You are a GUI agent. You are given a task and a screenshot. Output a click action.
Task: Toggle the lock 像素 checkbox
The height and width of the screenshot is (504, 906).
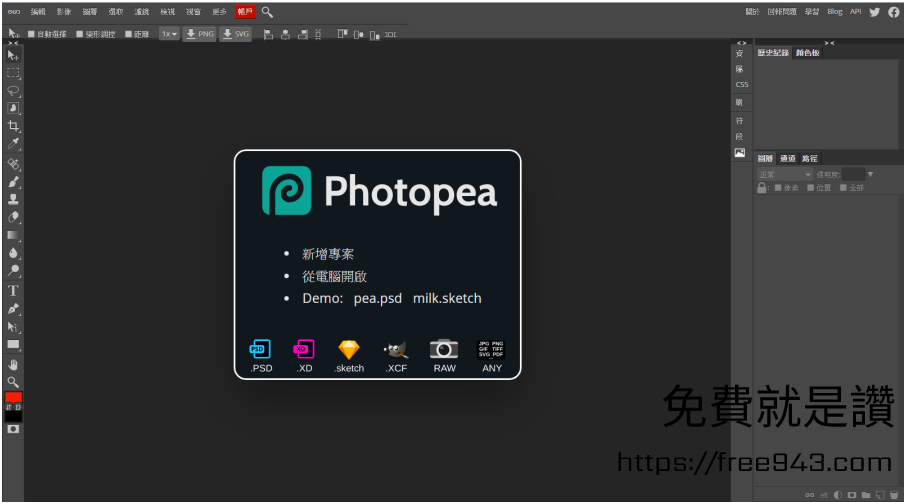[x=778, y=187]
